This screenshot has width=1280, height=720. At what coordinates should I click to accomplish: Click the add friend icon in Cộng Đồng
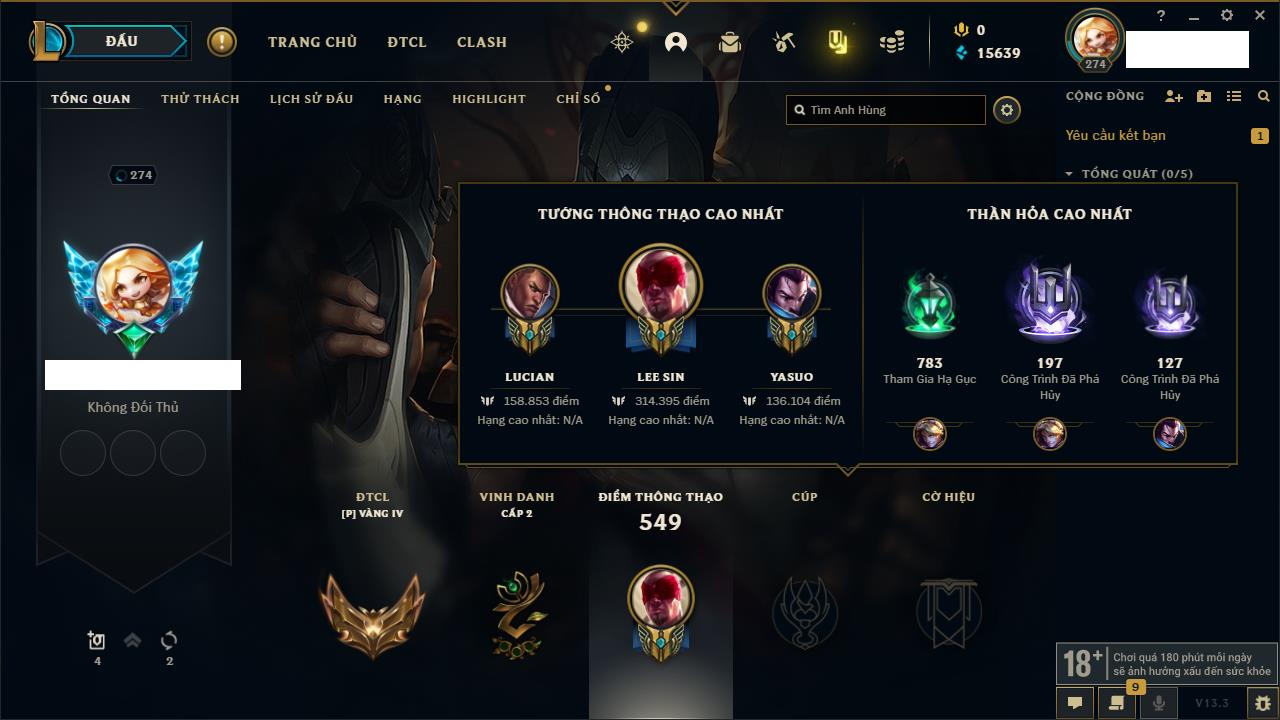(1174, 96)
